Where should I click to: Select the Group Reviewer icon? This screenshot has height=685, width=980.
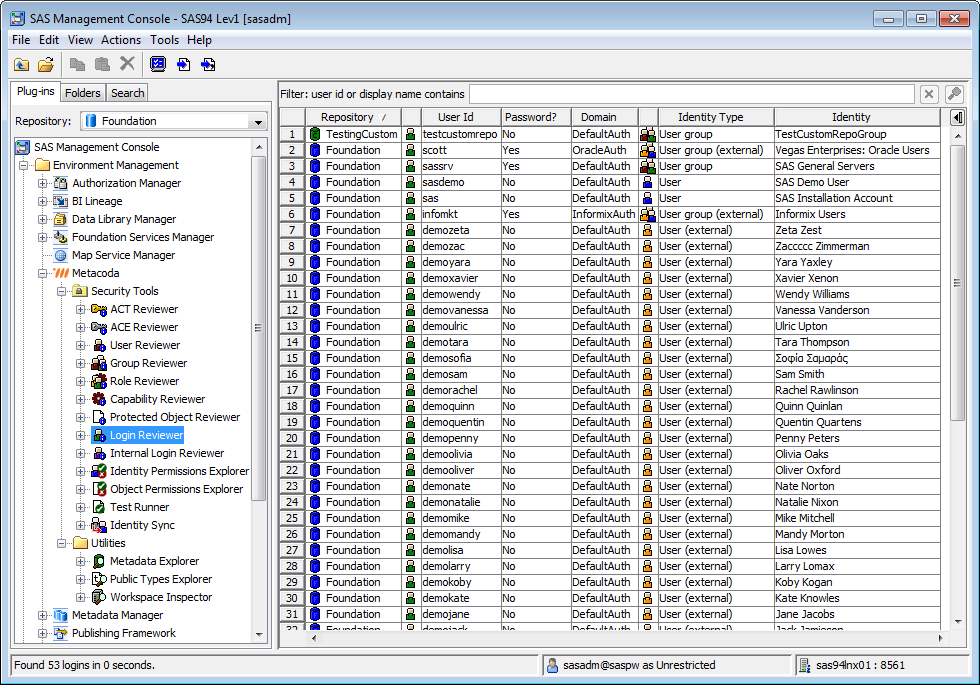click(99, 363)
